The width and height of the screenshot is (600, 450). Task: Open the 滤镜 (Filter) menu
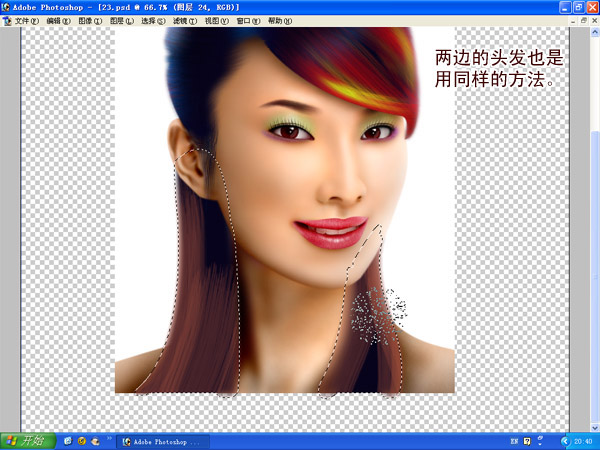185,21
